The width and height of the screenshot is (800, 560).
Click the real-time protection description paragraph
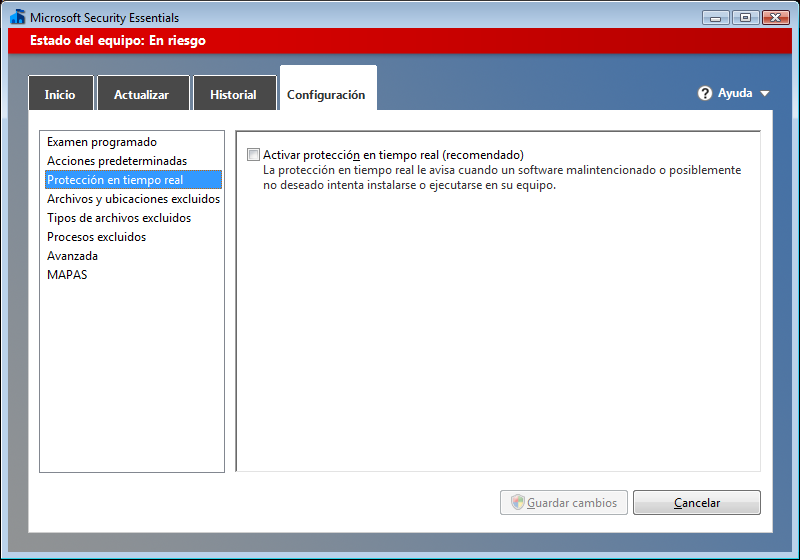(x=502, y=177)
